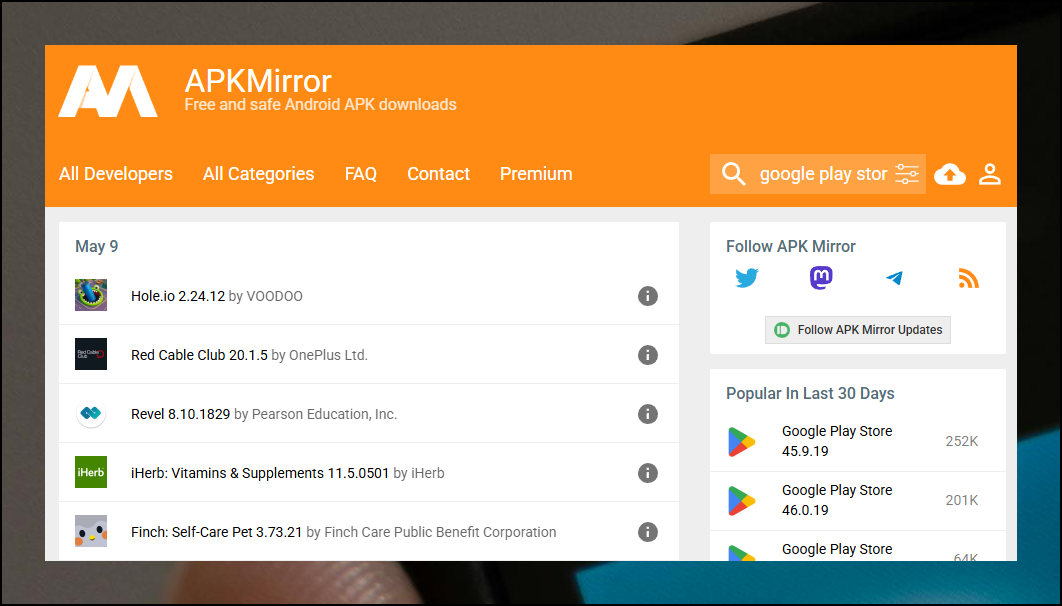Click the APKMirror site title
The height and width of the screenshot is (606, 1062).
(x=258, y=81)
